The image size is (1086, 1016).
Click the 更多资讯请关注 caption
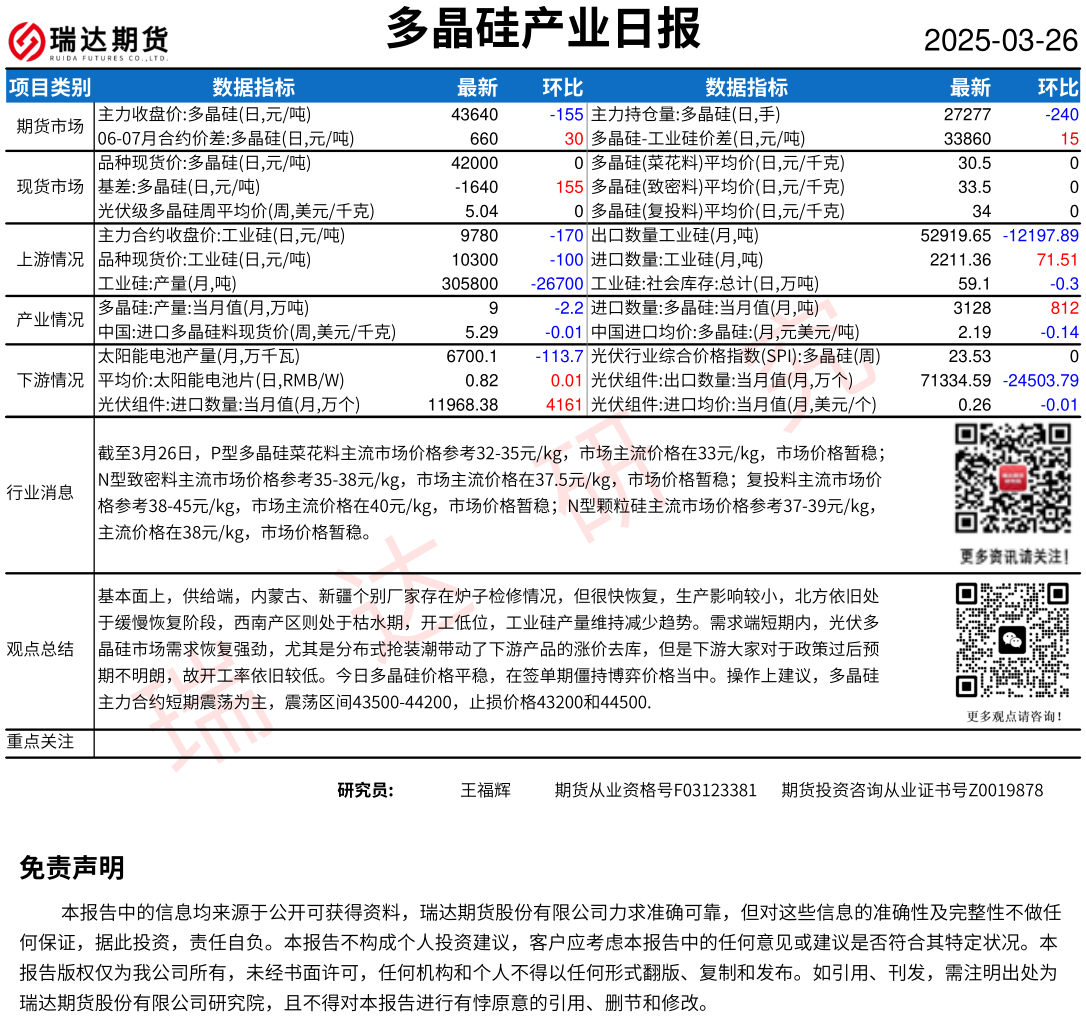point(1014,556)
